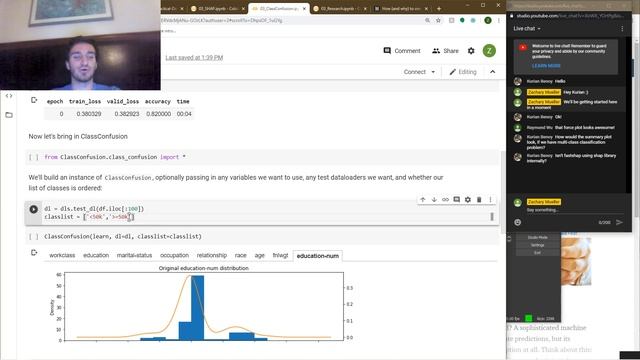Click the 0.820000 accuracy value

(x=158, y=114)
